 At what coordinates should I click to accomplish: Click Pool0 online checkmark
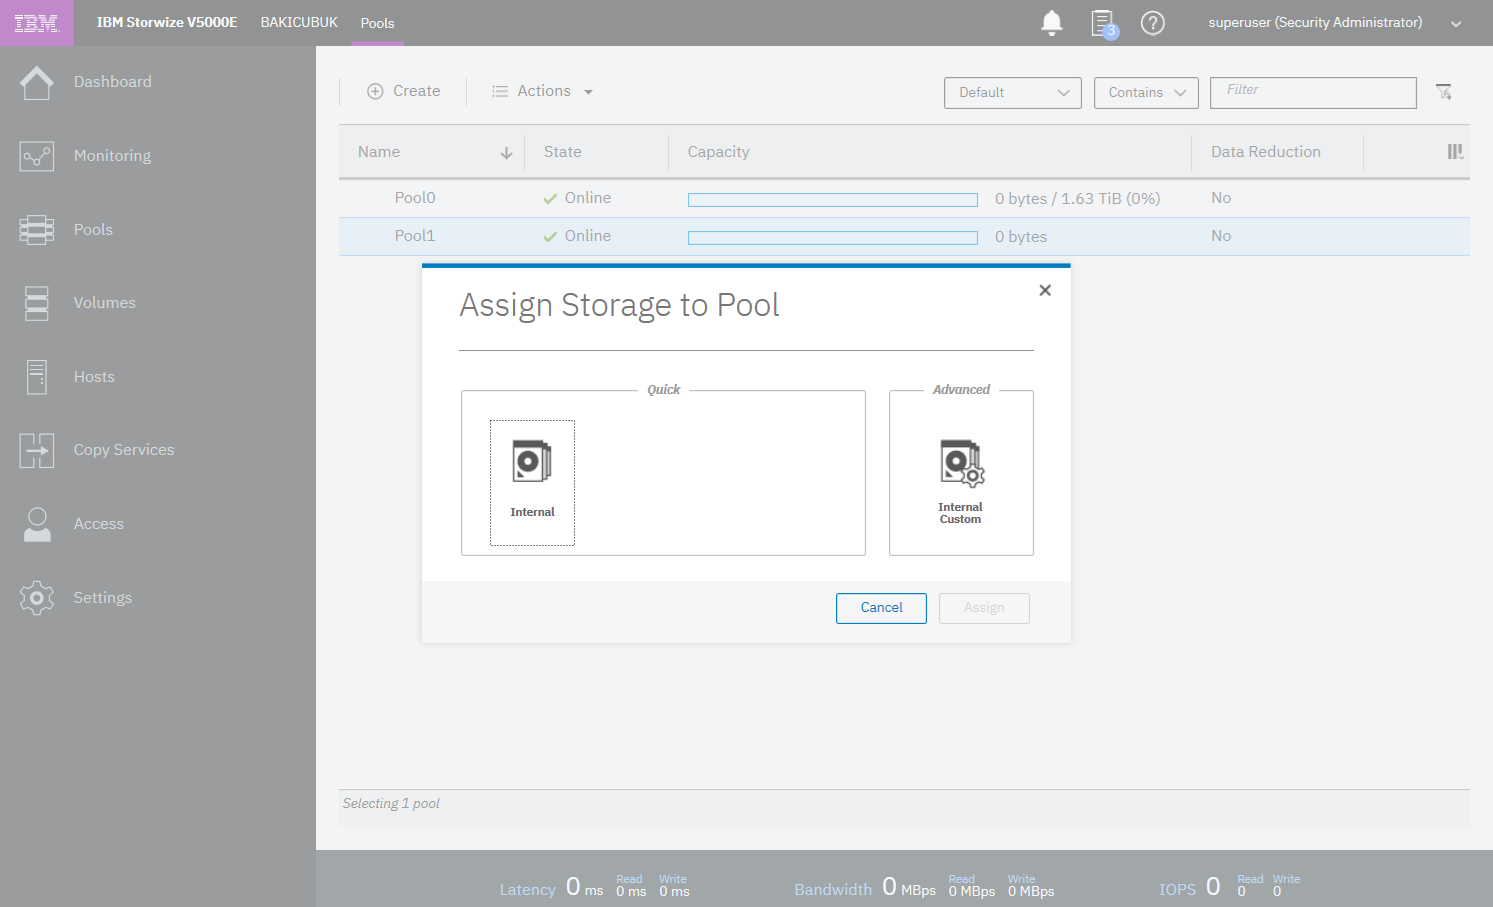point(550,199)
